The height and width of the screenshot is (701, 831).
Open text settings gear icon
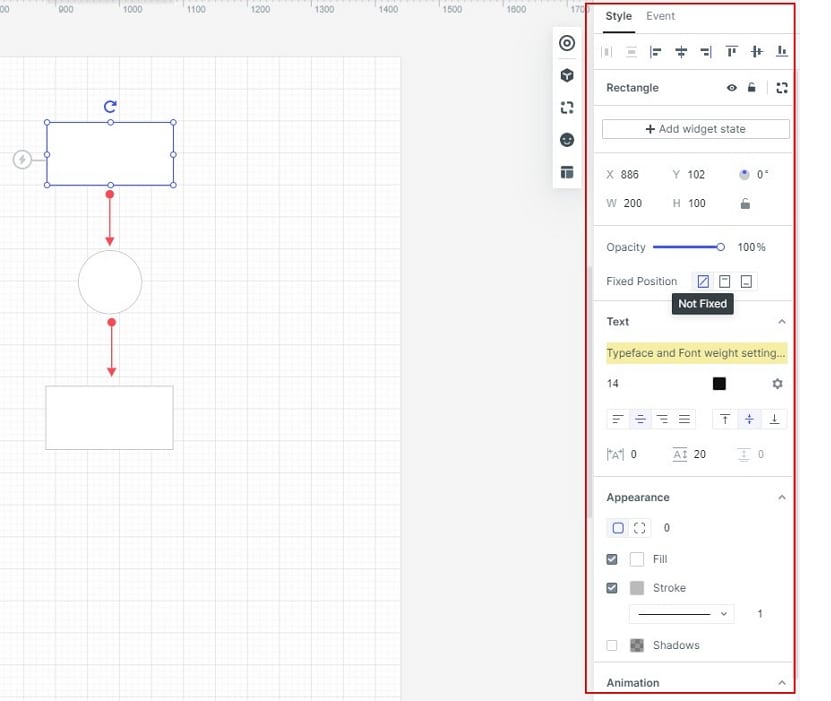pyautogui.click(x=777, y=384)
